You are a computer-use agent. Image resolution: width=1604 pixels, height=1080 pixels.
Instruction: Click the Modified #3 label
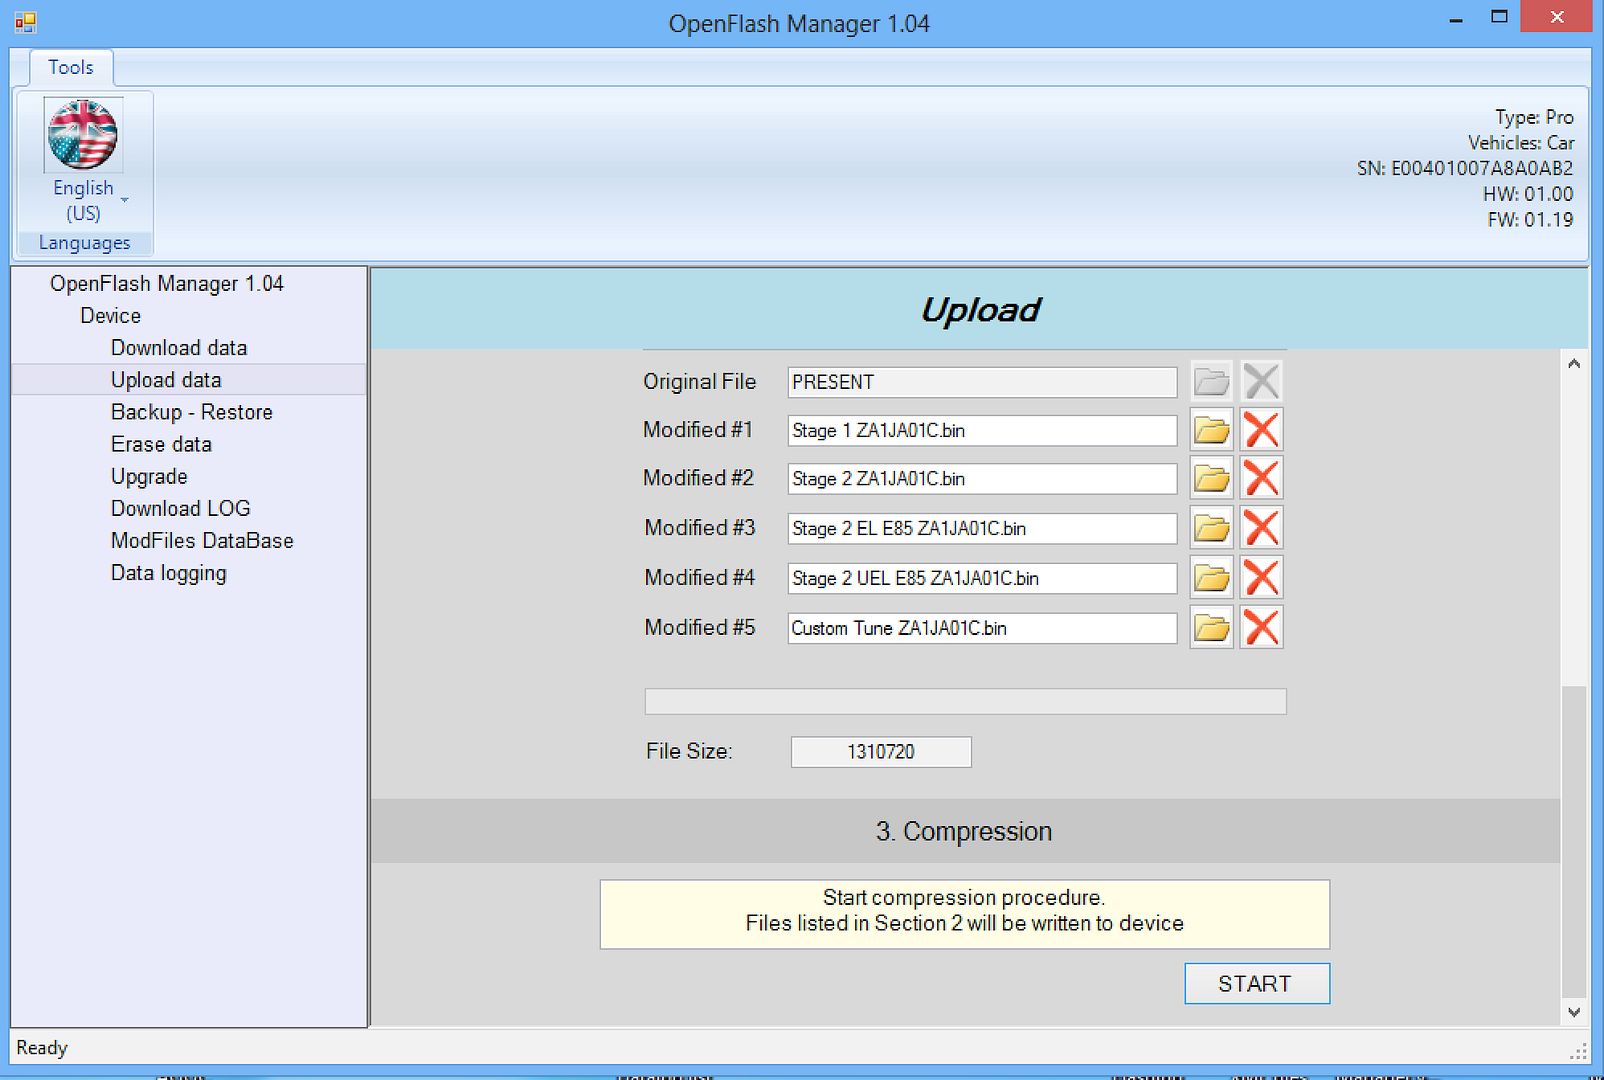(700, 527)
